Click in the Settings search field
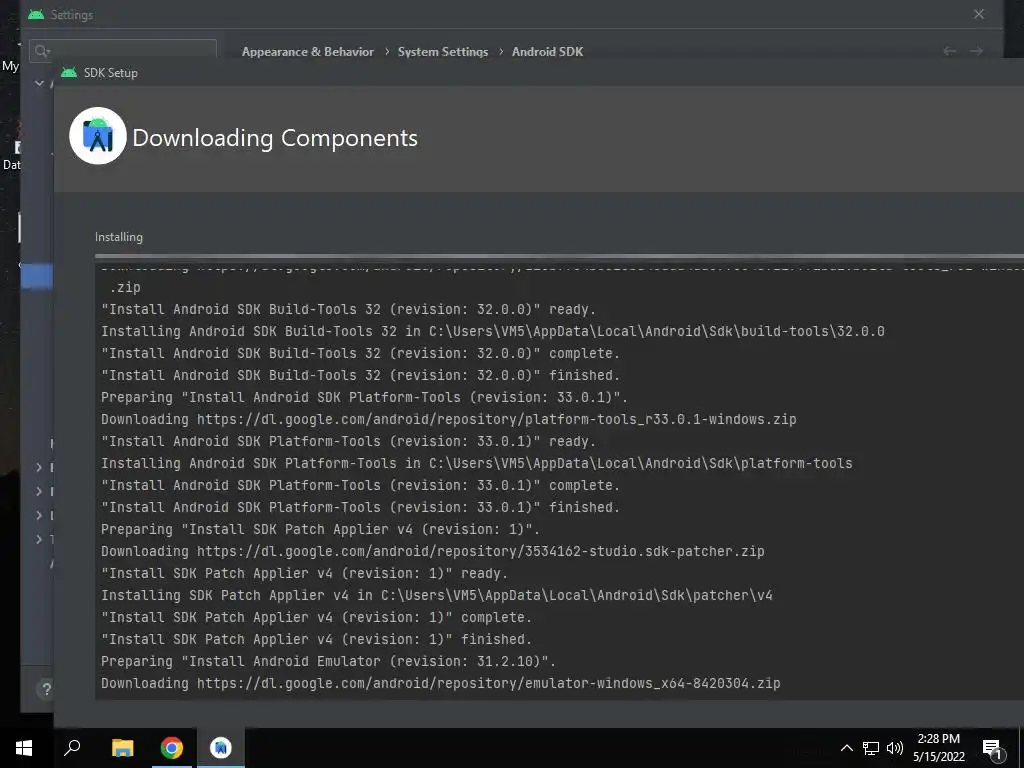The height and width of the screenshot is (768, 1024). point(123,50)
